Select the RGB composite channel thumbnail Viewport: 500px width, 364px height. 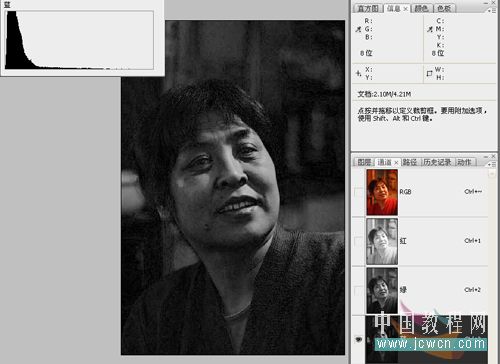382,192
